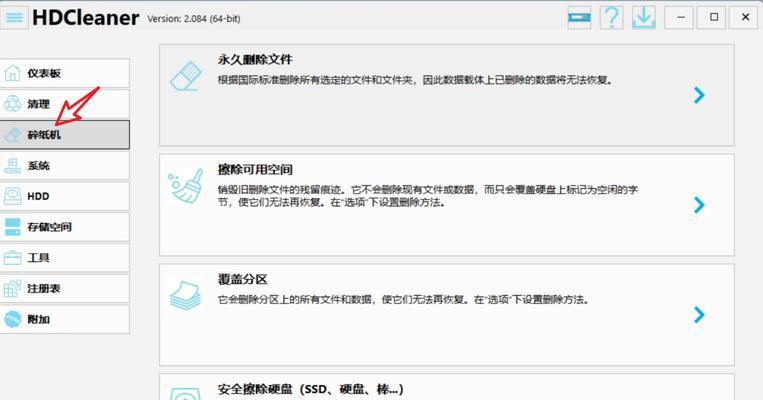The height and width of the screenshot is (400, 763).
Task: Select the 碎纸机 sidebar section
Action: (x=64, y=135)
